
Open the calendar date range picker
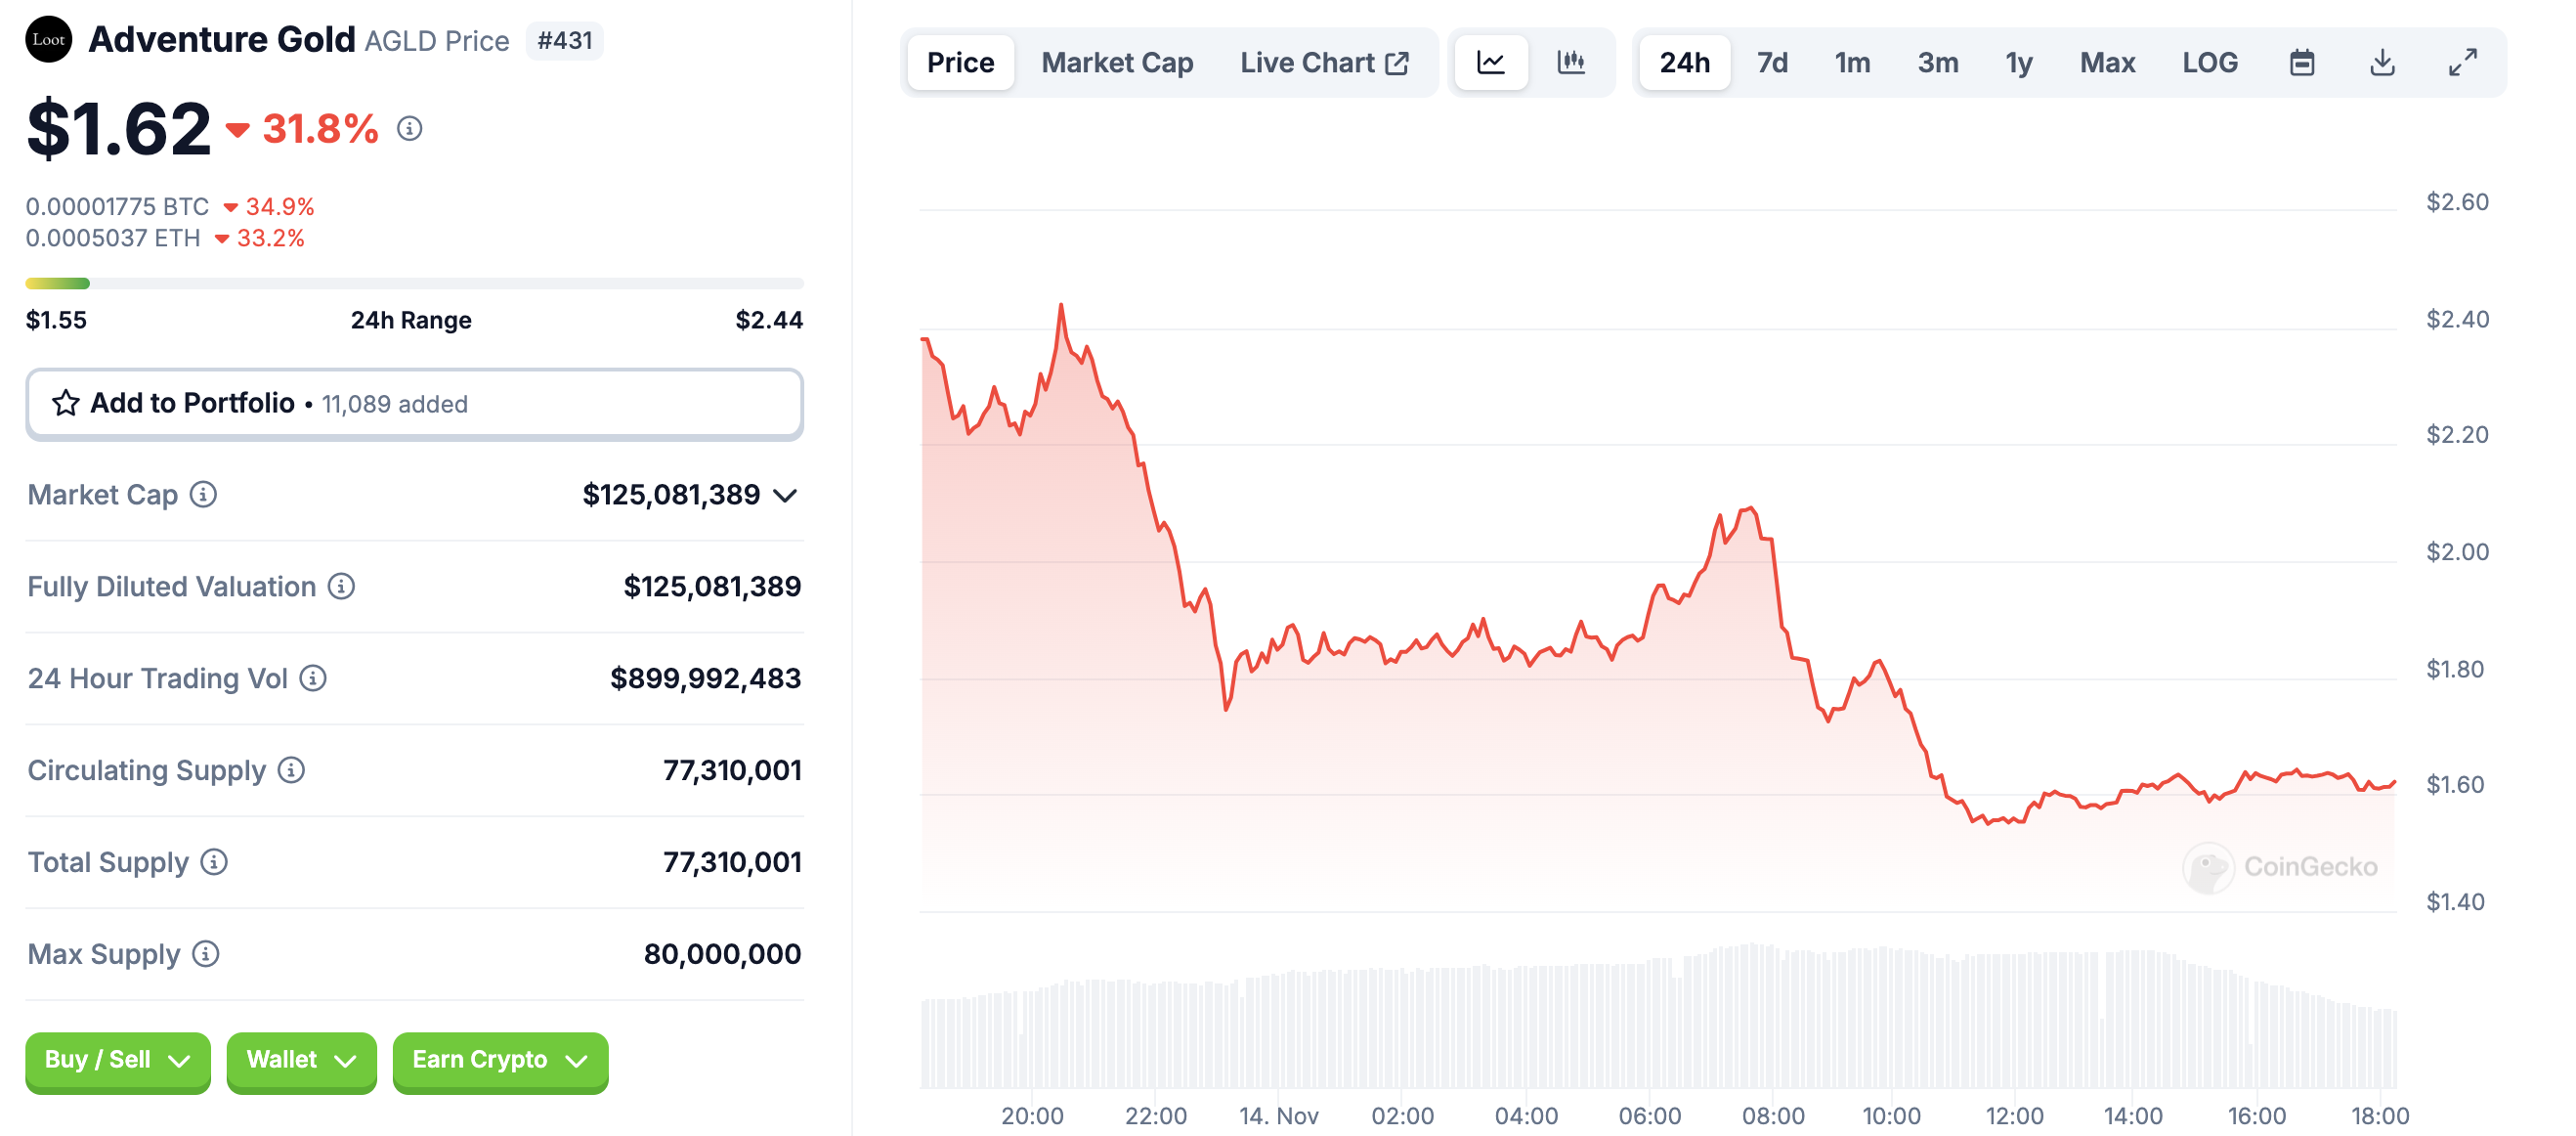coord(2302,63)
